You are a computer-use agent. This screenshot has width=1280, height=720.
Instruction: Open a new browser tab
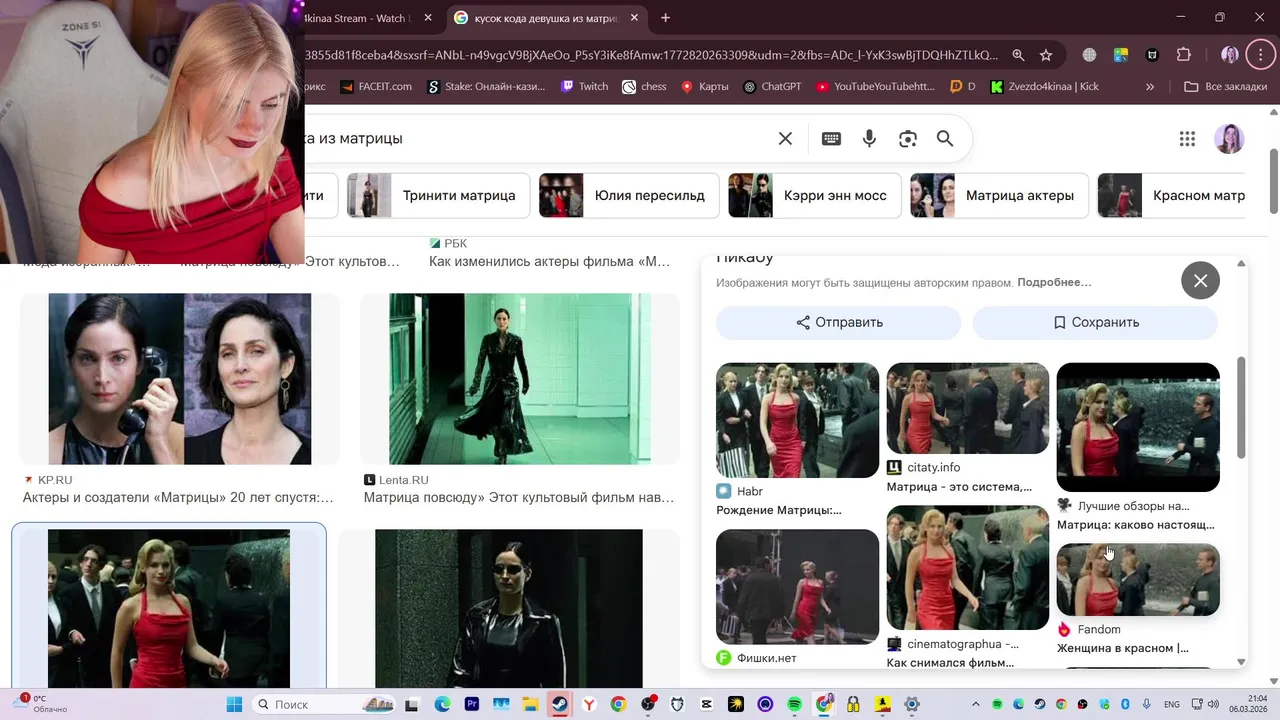pyautogui.click(x=666, y=18)
